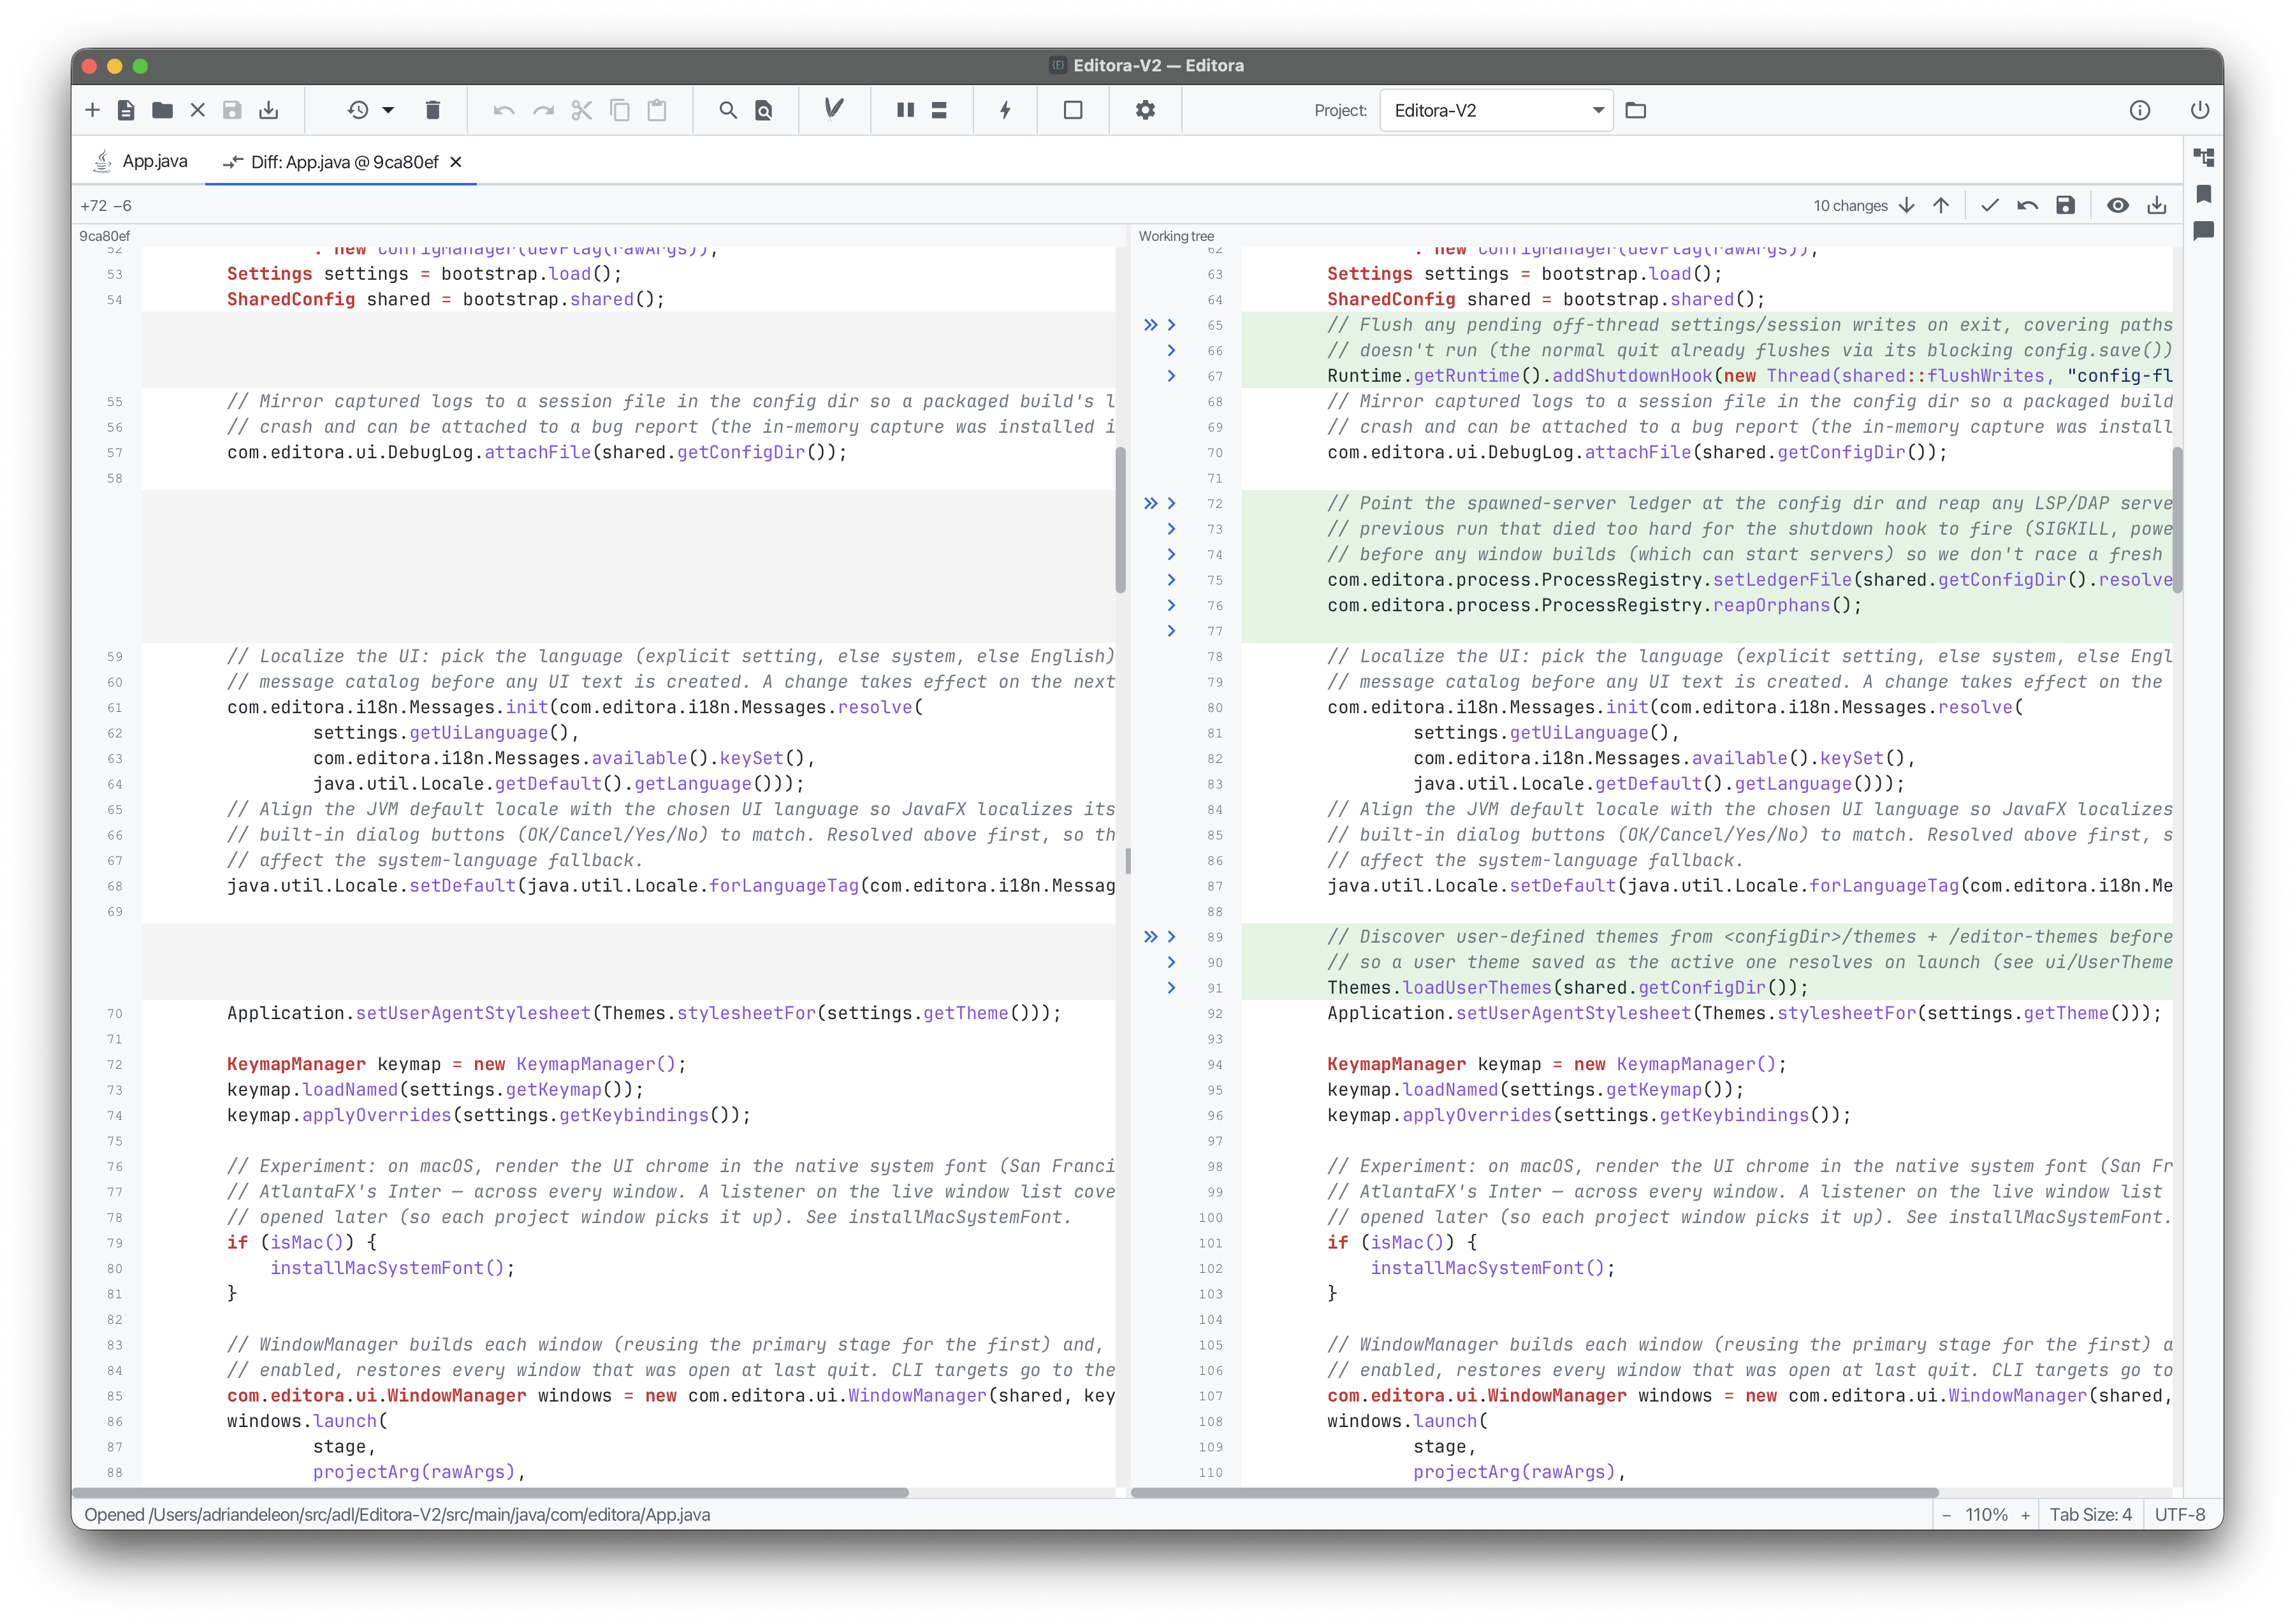This screenshot has height=1624, width=2295.
Task: Toggle the split pane columns icon
Action: (x=905, y=110)
